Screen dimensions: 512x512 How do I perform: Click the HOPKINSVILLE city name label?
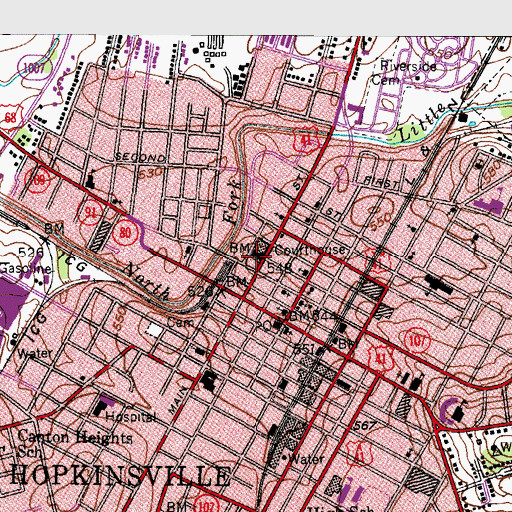121,476
